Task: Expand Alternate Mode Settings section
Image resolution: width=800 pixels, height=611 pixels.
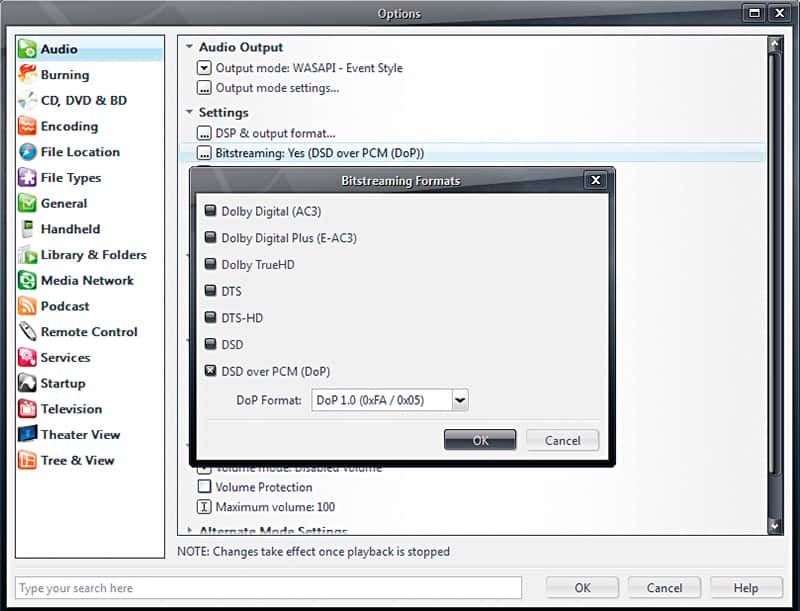Action: click(189, 530)
